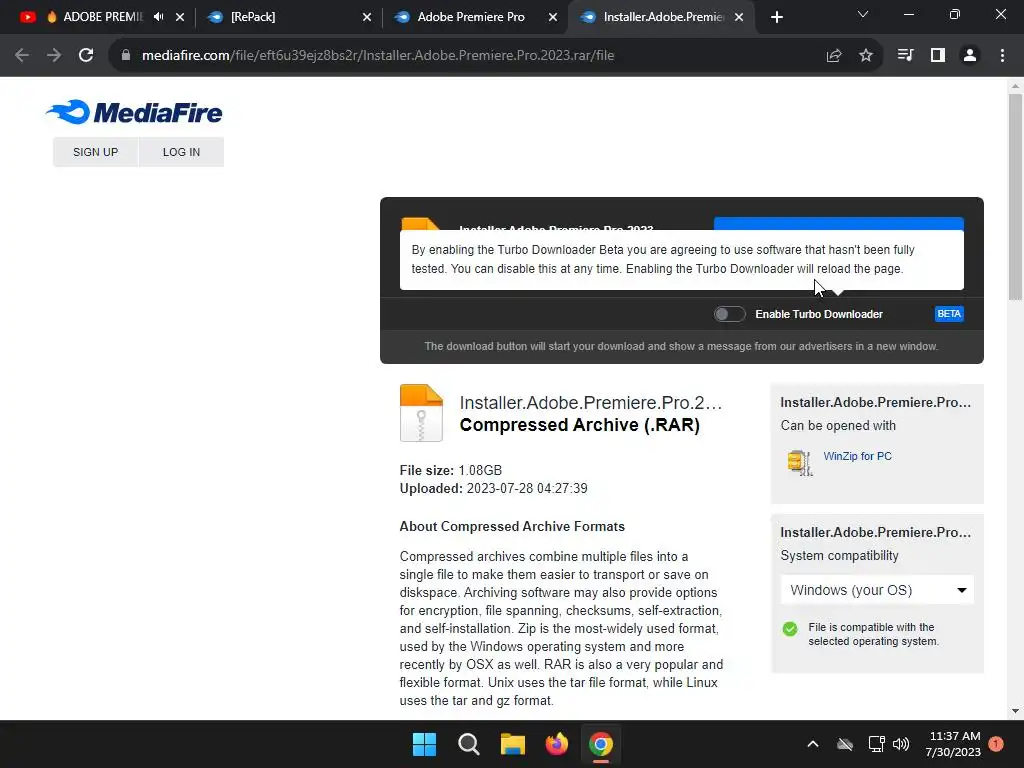Screen dimensions: 1024x768
Task: Open Chrome's three-dot menu
Action: point(1002,56)
